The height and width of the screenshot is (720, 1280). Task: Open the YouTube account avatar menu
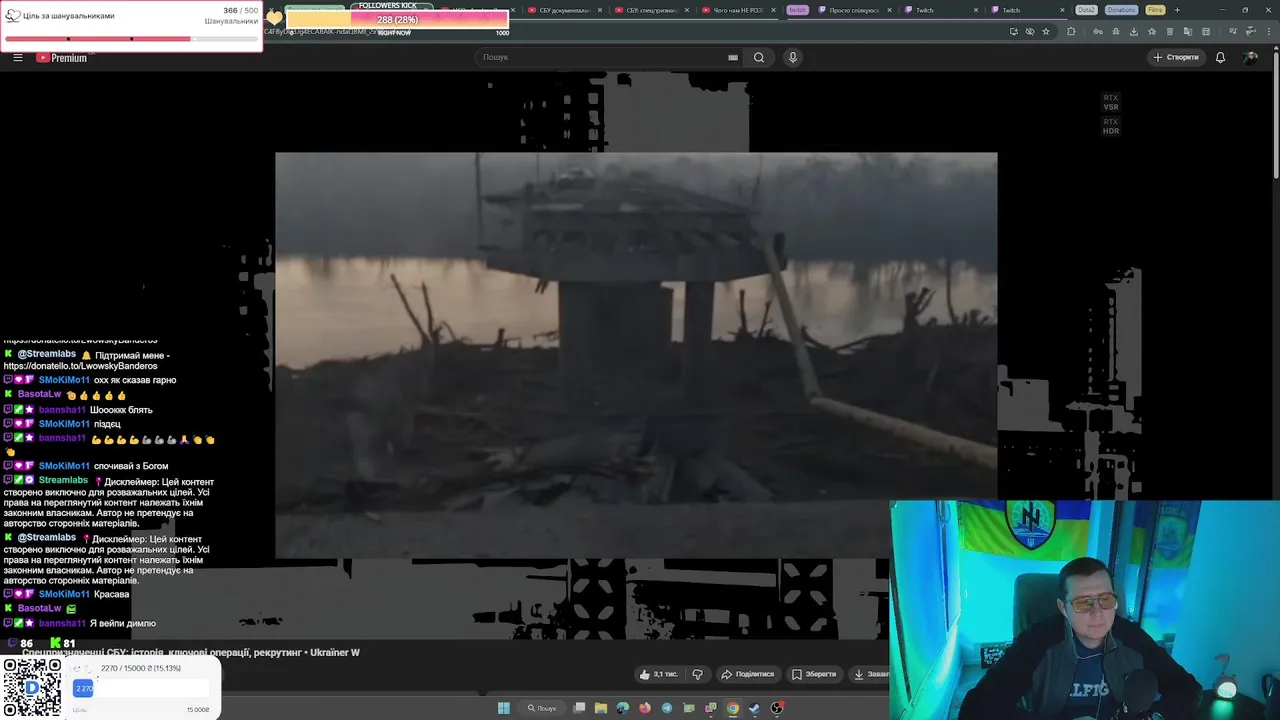(1250, 57)
